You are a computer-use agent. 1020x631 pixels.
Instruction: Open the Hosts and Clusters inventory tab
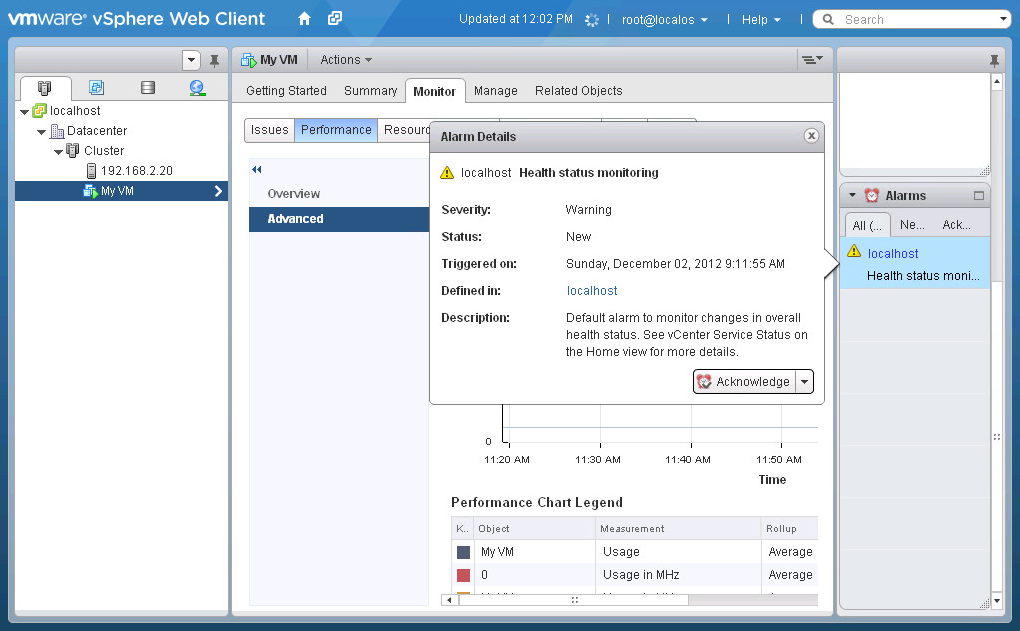(44, 87)
